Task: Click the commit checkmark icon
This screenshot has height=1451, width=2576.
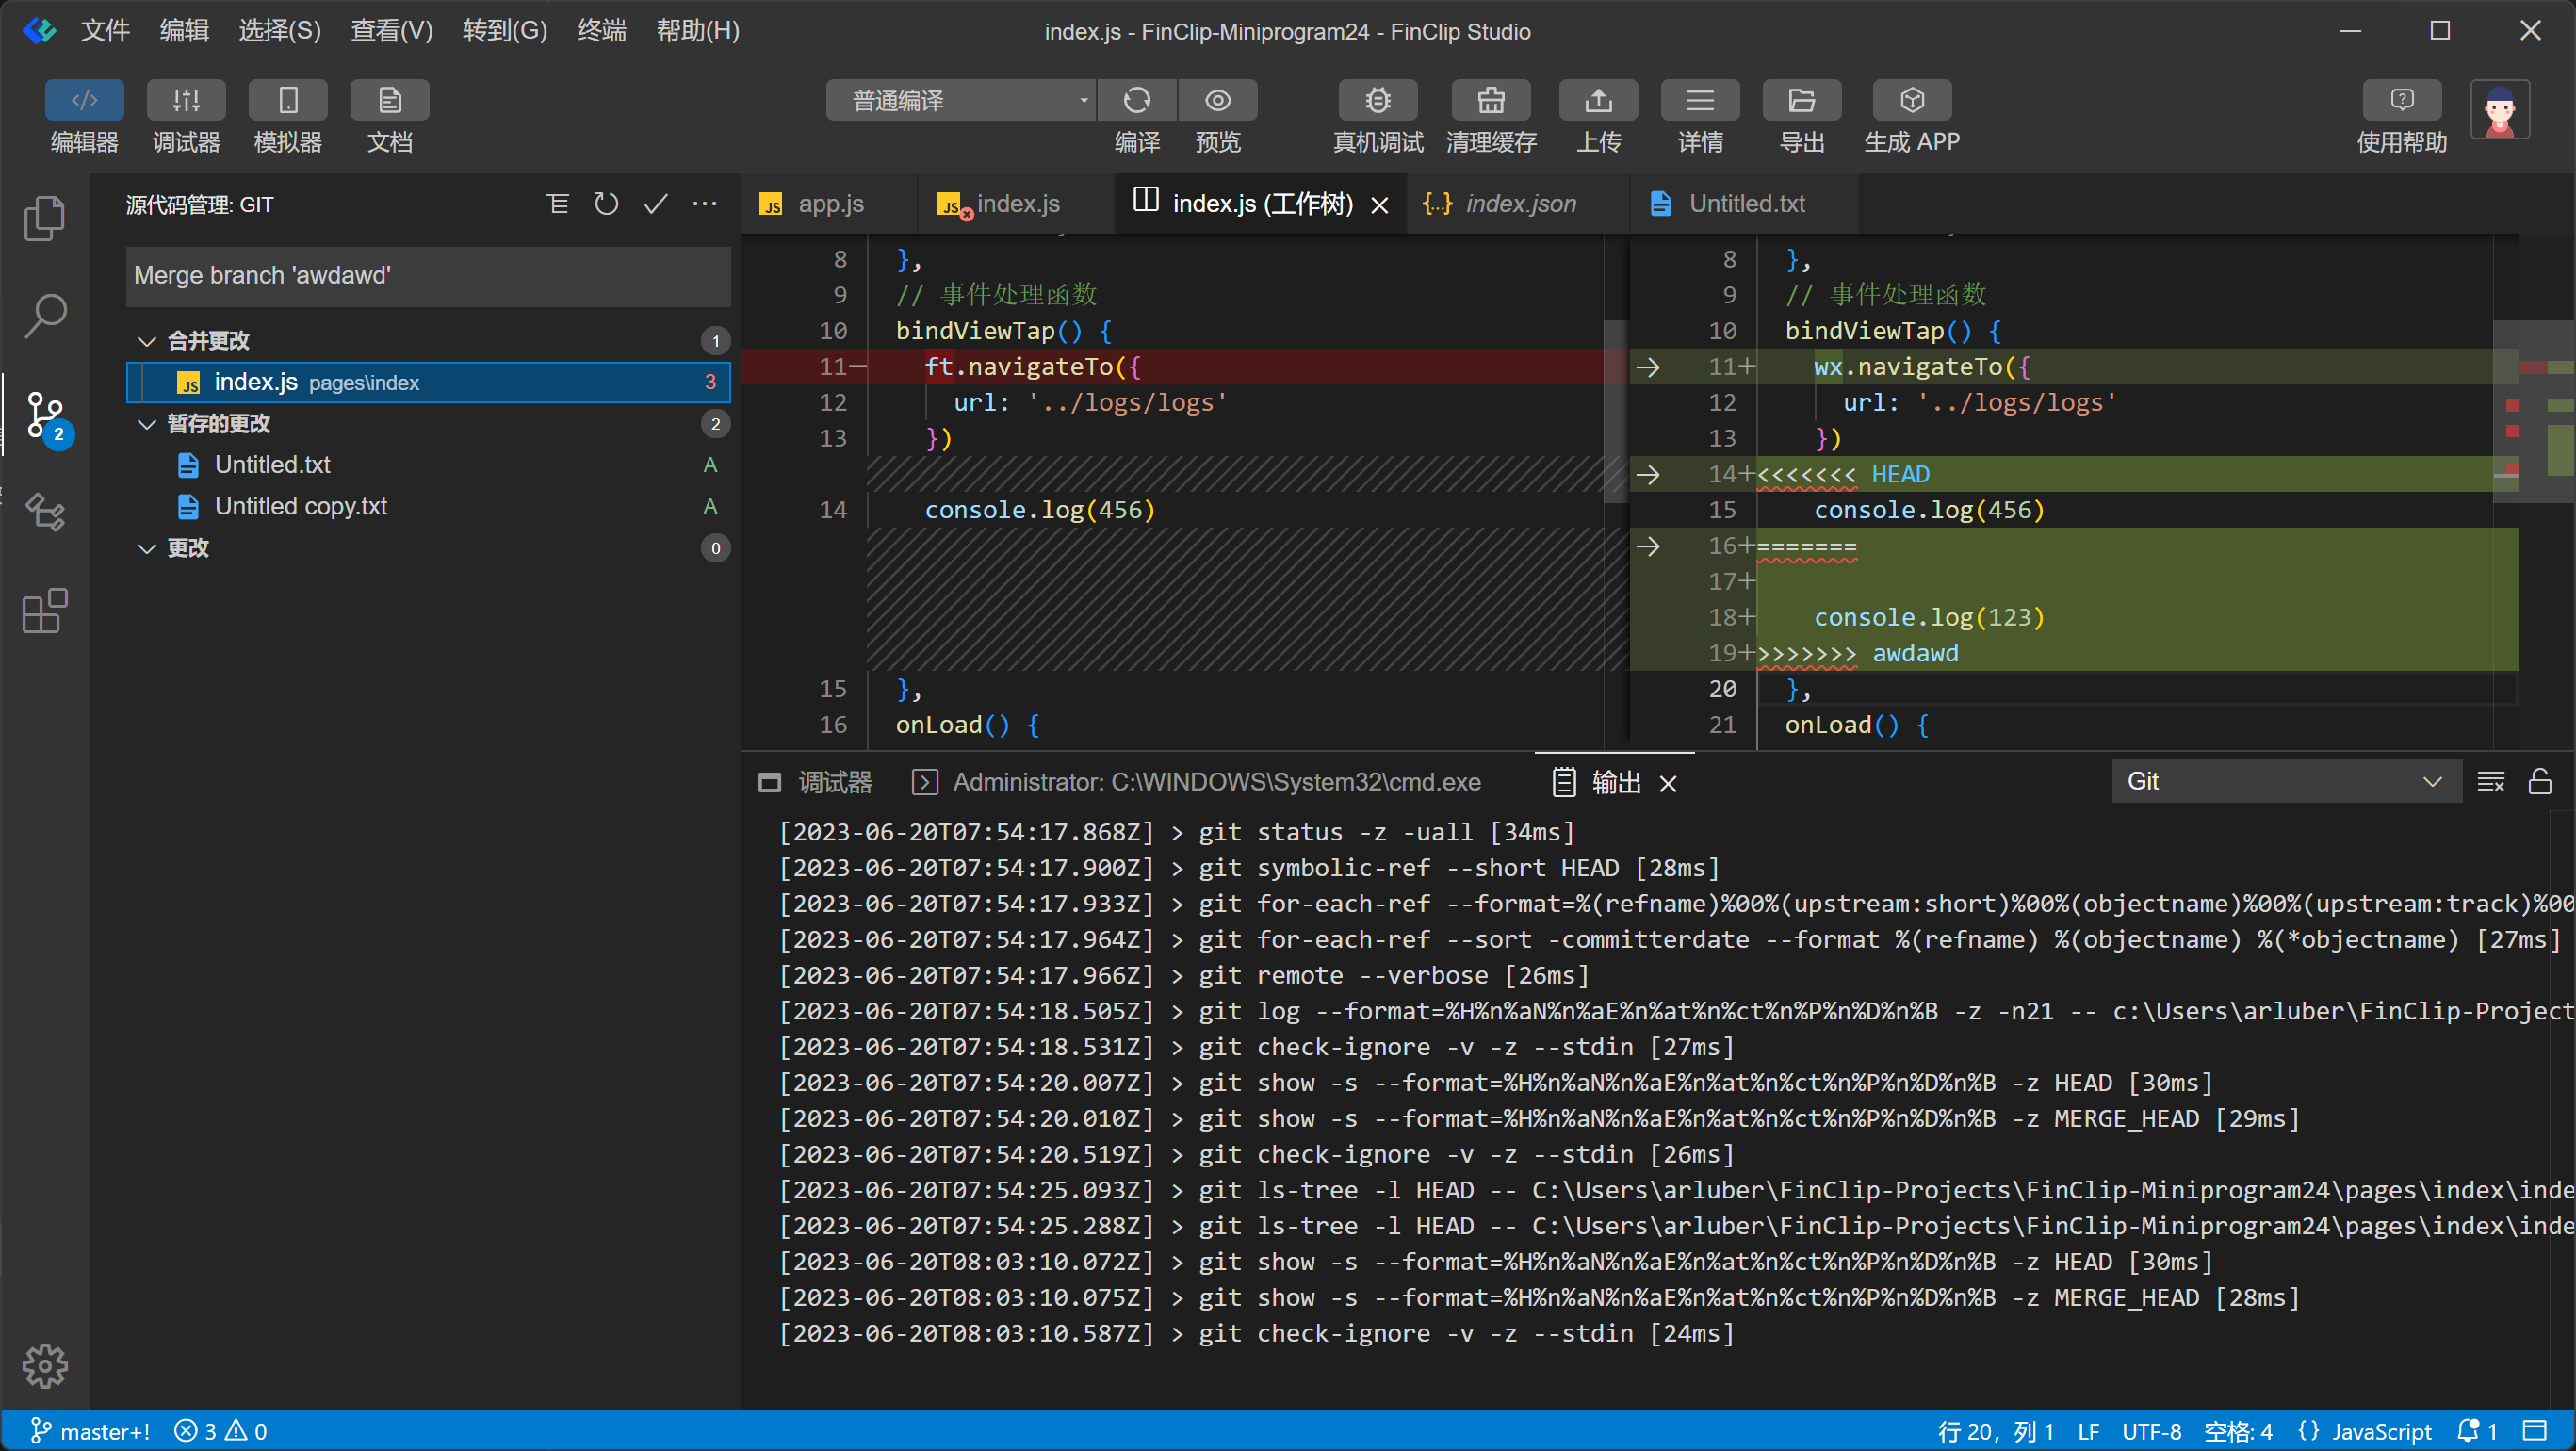Action: coord(655,204)
